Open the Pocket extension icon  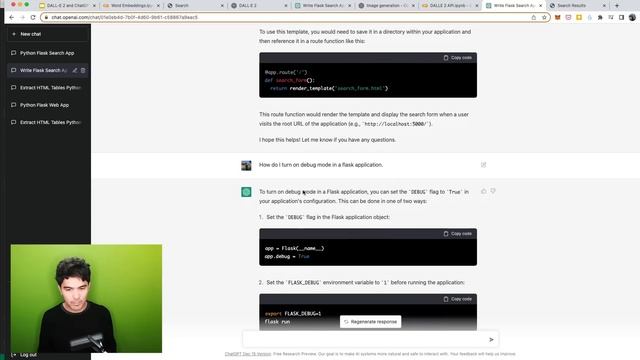pos(568,18)
